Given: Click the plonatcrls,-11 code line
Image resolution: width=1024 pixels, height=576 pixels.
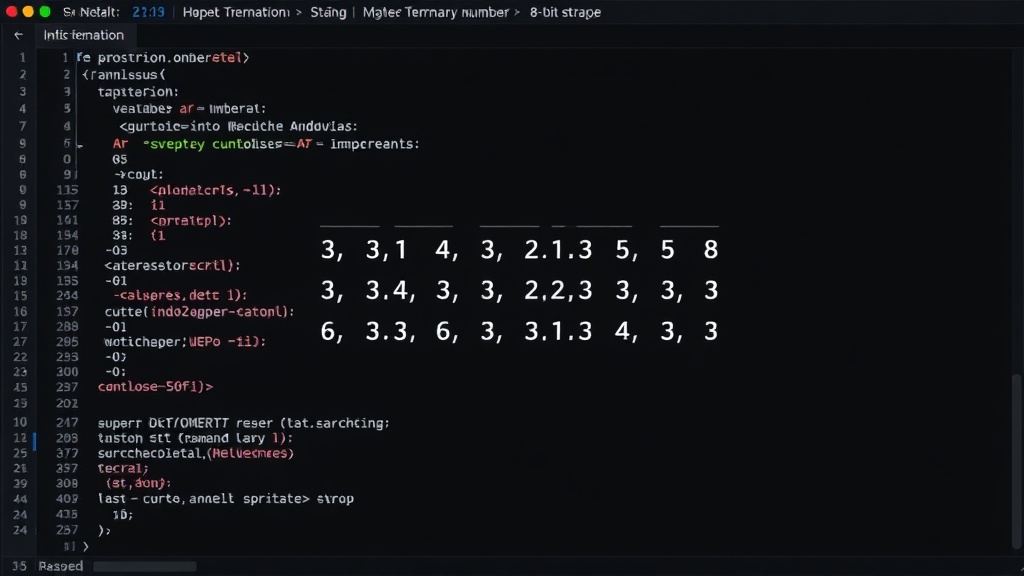Looking at the screenshot, I should [x=216, y=190].
